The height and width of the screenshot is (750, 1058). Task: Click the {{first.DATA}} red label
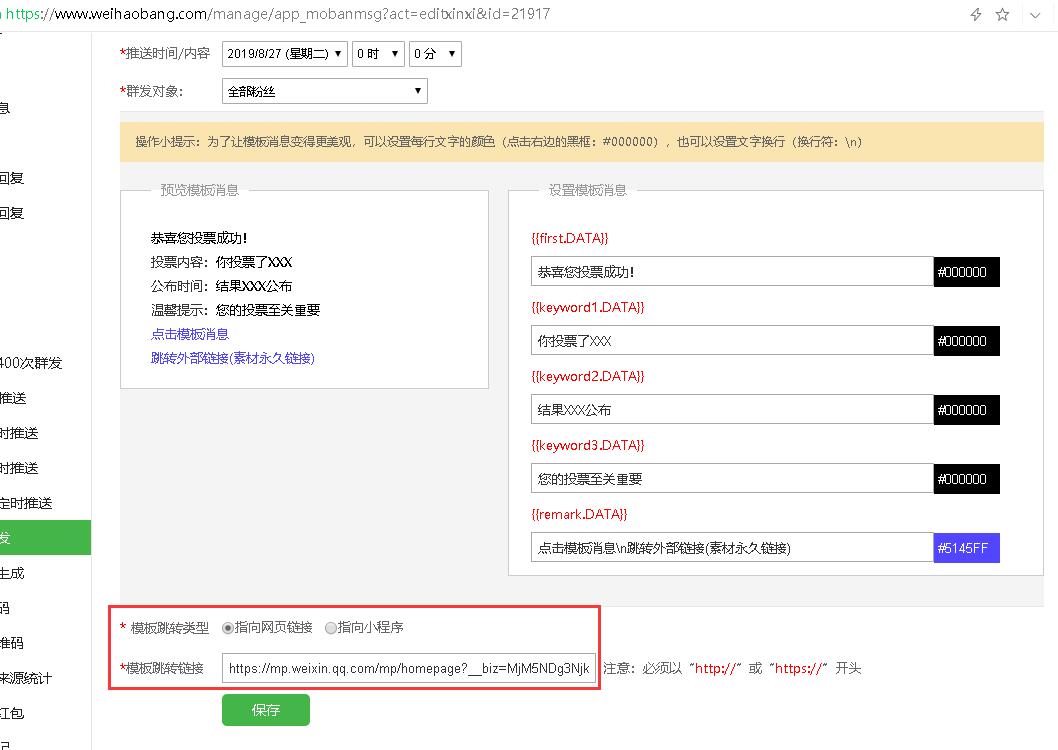569,238
